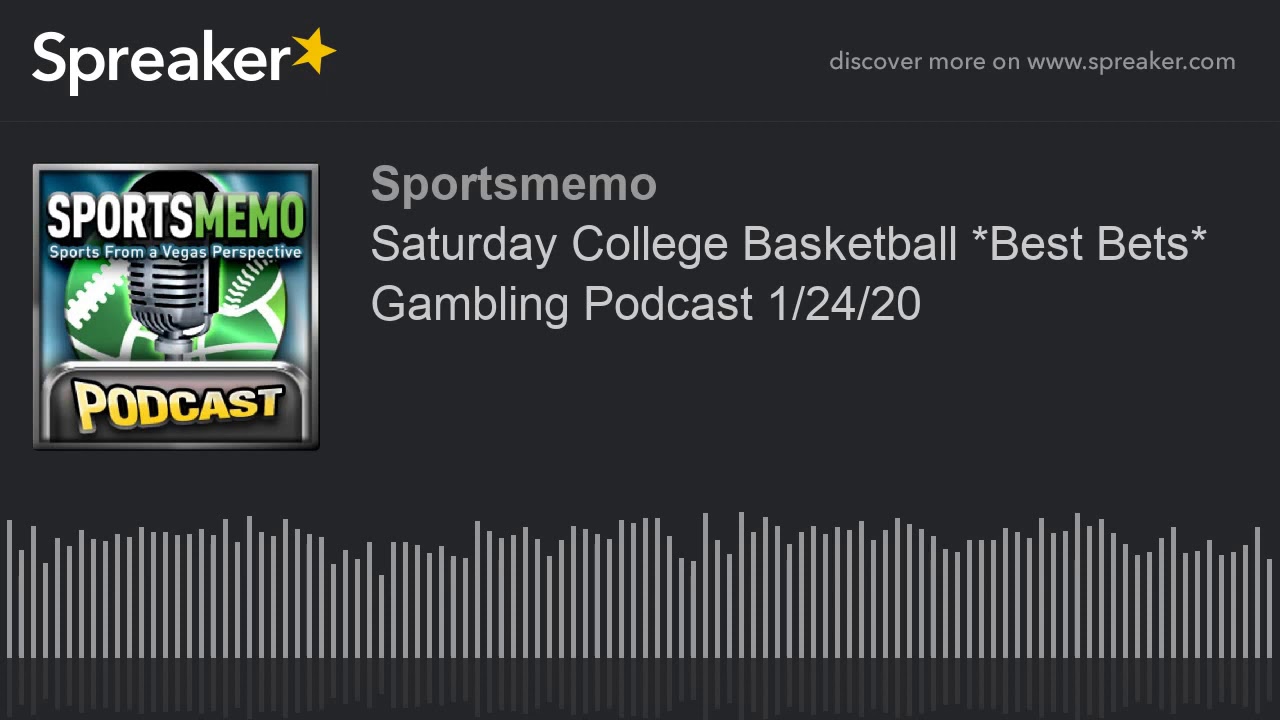Viewport: 1280px width, 720px height.
Task: Click the yellow star in Spreaker logo
Action: point(314,51)
